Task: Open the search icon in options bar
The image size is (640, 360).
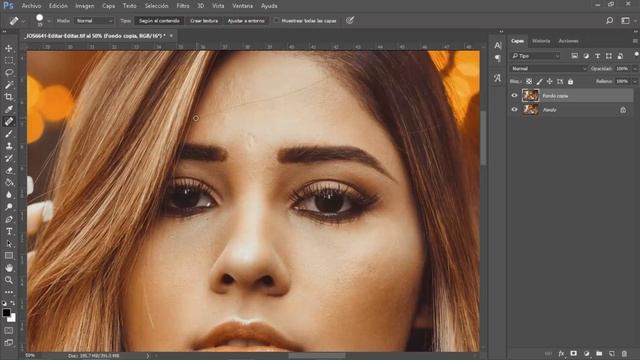Action: coord(609,20)
